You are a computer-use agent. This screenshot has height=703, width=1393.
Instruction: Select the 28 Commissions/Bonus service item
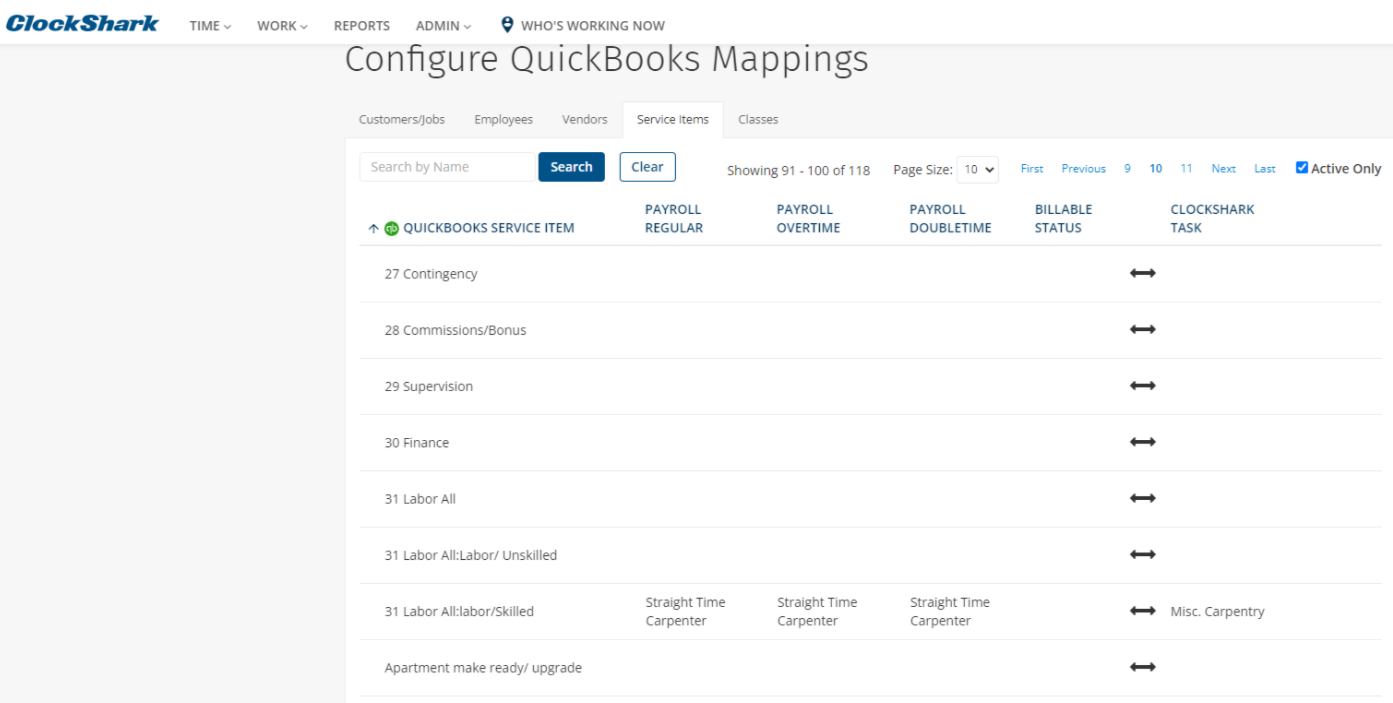pos(455,330)
